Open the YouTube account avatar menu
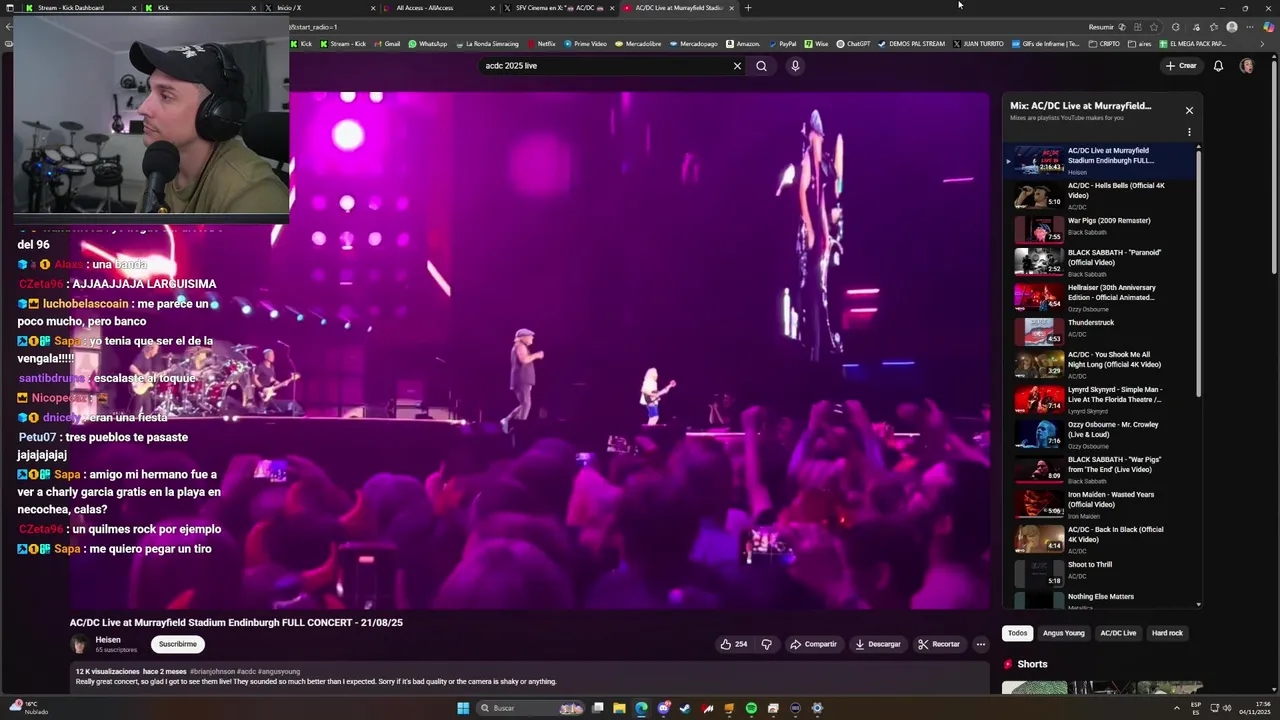 (x=1246, y=66)
